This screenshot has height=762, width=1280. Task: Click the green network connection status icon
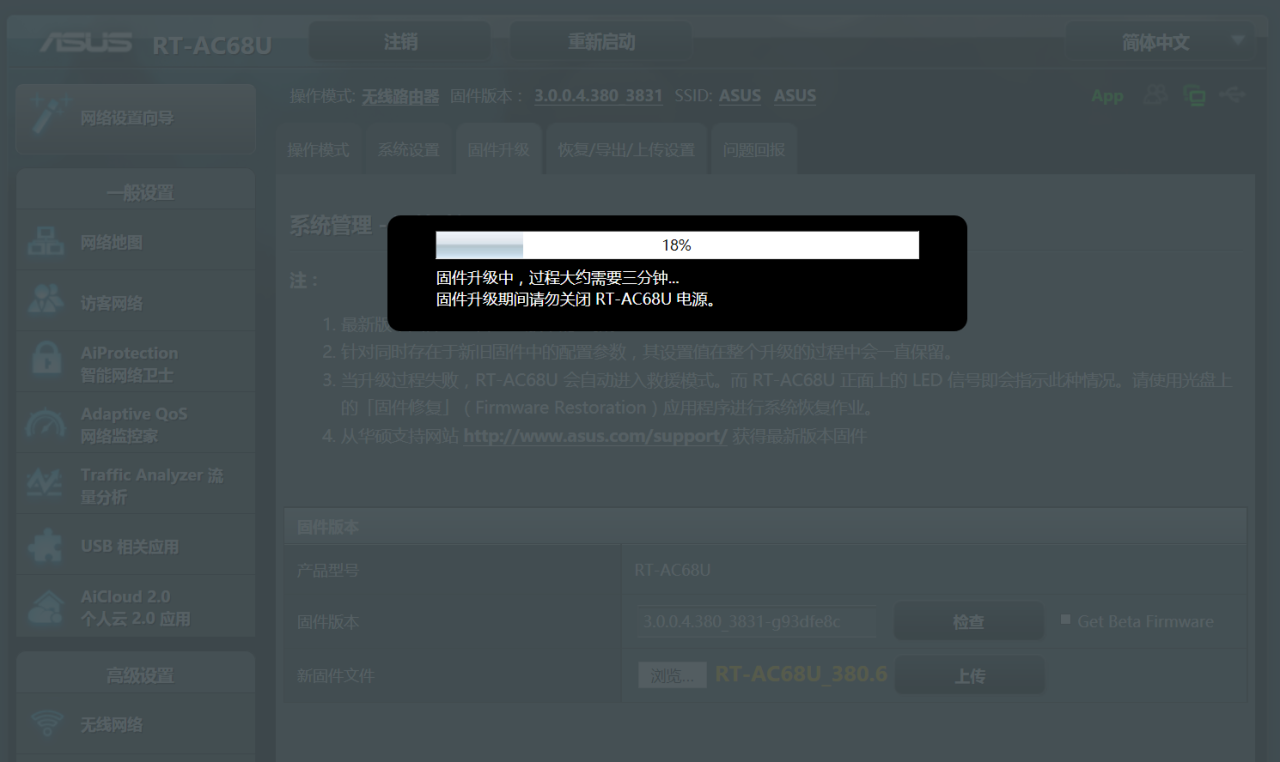[x=1194, y=95]
